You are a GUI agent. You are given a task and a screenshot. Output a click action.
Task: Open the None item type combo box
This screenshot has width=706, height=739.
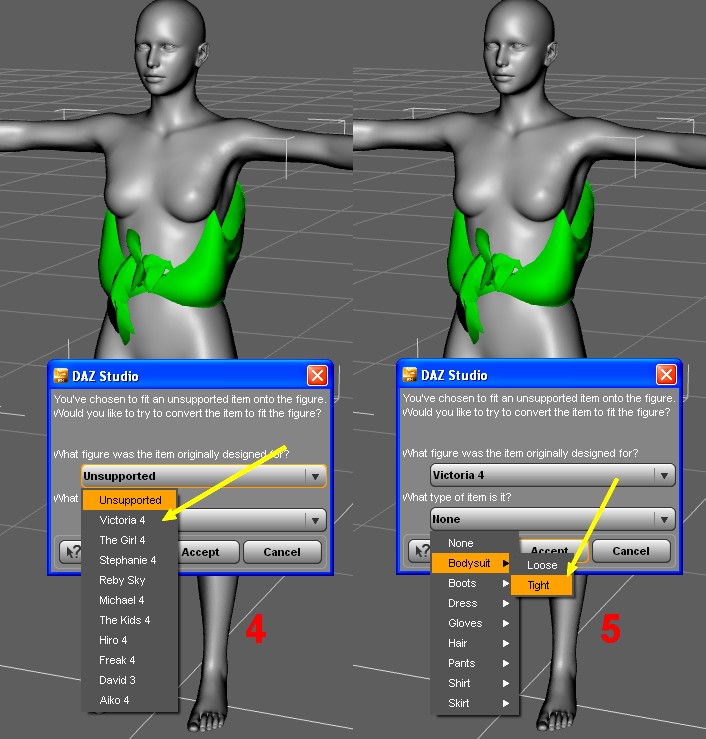552,519
